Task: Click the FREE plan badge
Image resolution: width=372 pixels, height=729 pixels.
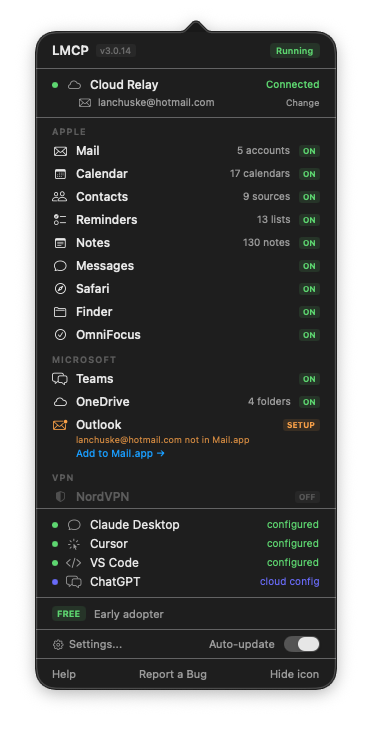Action: [x=69, y=614]
